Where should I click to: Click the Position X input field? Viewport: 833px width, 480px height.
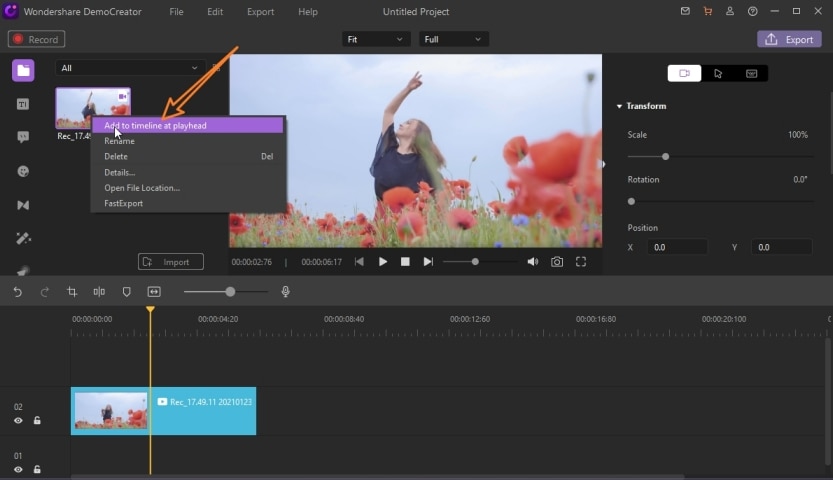[x=677, y=247]
